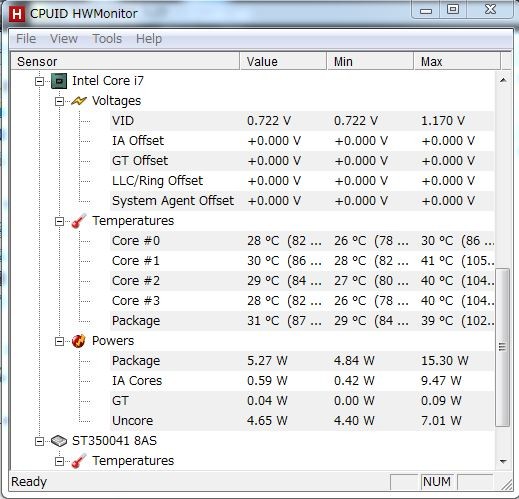Select the Core #3 temperature row

pyautogui.click(x=302, y=301)
